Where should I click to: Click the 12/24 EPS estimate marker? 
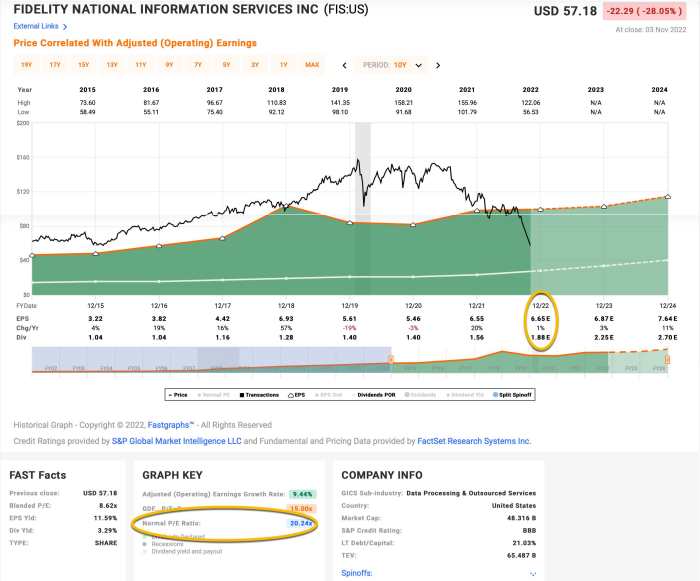pyautogui.click(x=668, y=196)
